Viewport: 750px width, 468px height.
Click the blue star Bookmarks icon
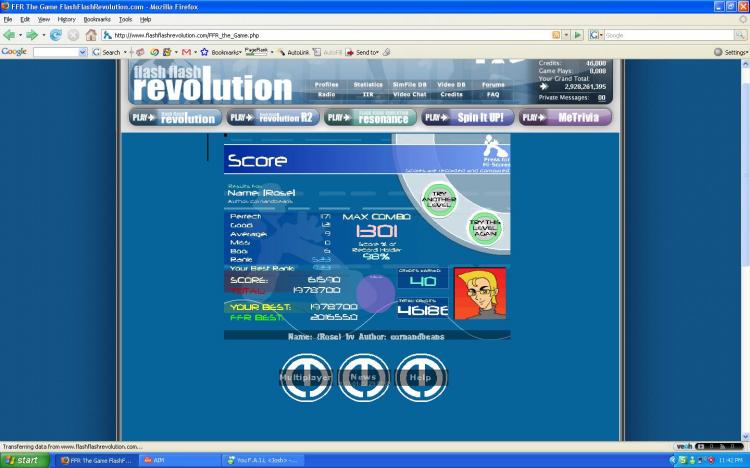[204, 52]
